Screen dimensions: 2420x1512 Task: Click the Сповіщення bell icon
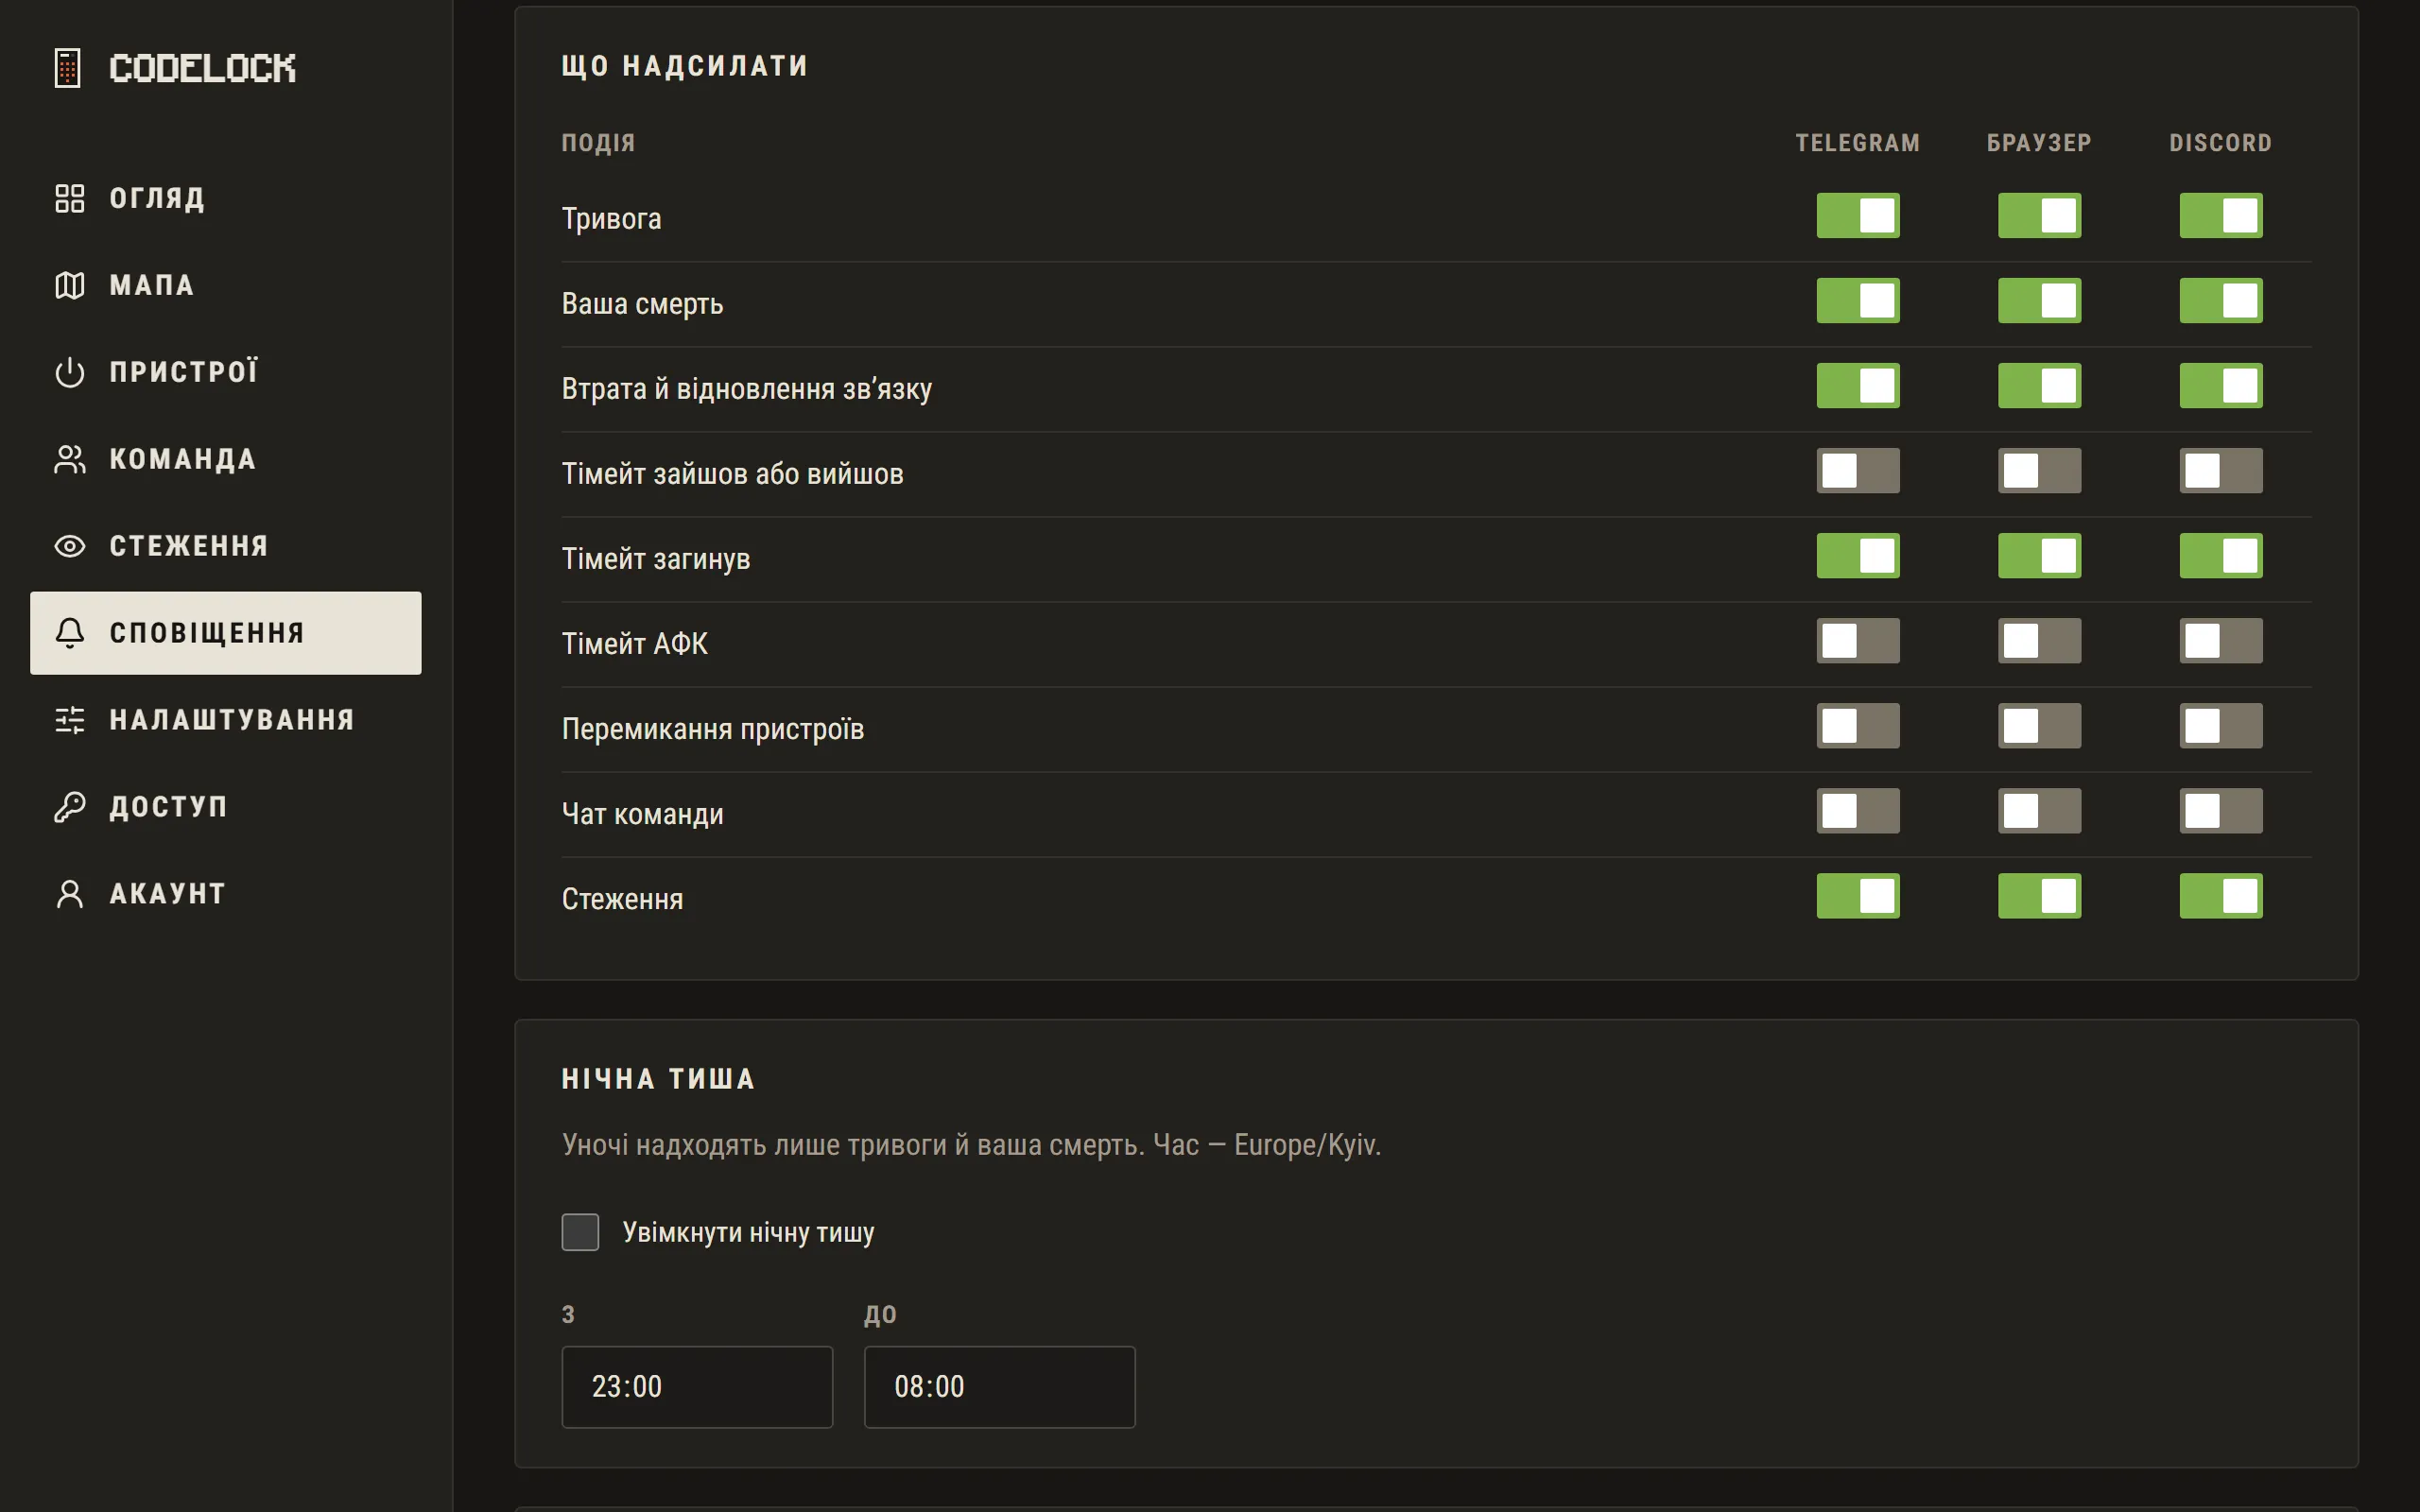tap(69, 633)
